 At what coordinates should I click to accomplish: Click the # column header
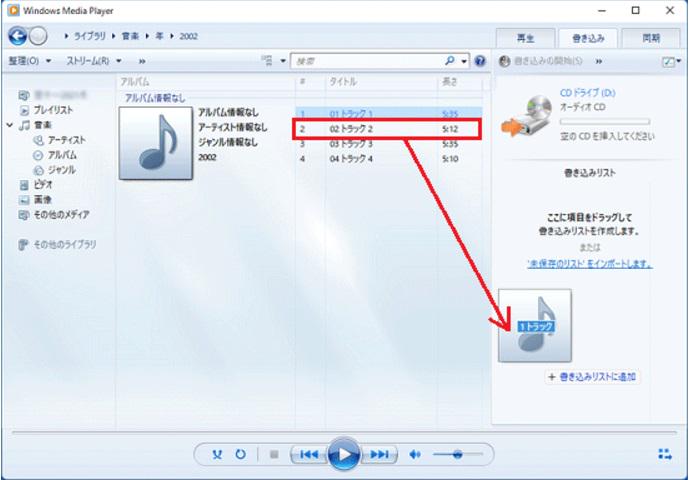tap(302, 82)
